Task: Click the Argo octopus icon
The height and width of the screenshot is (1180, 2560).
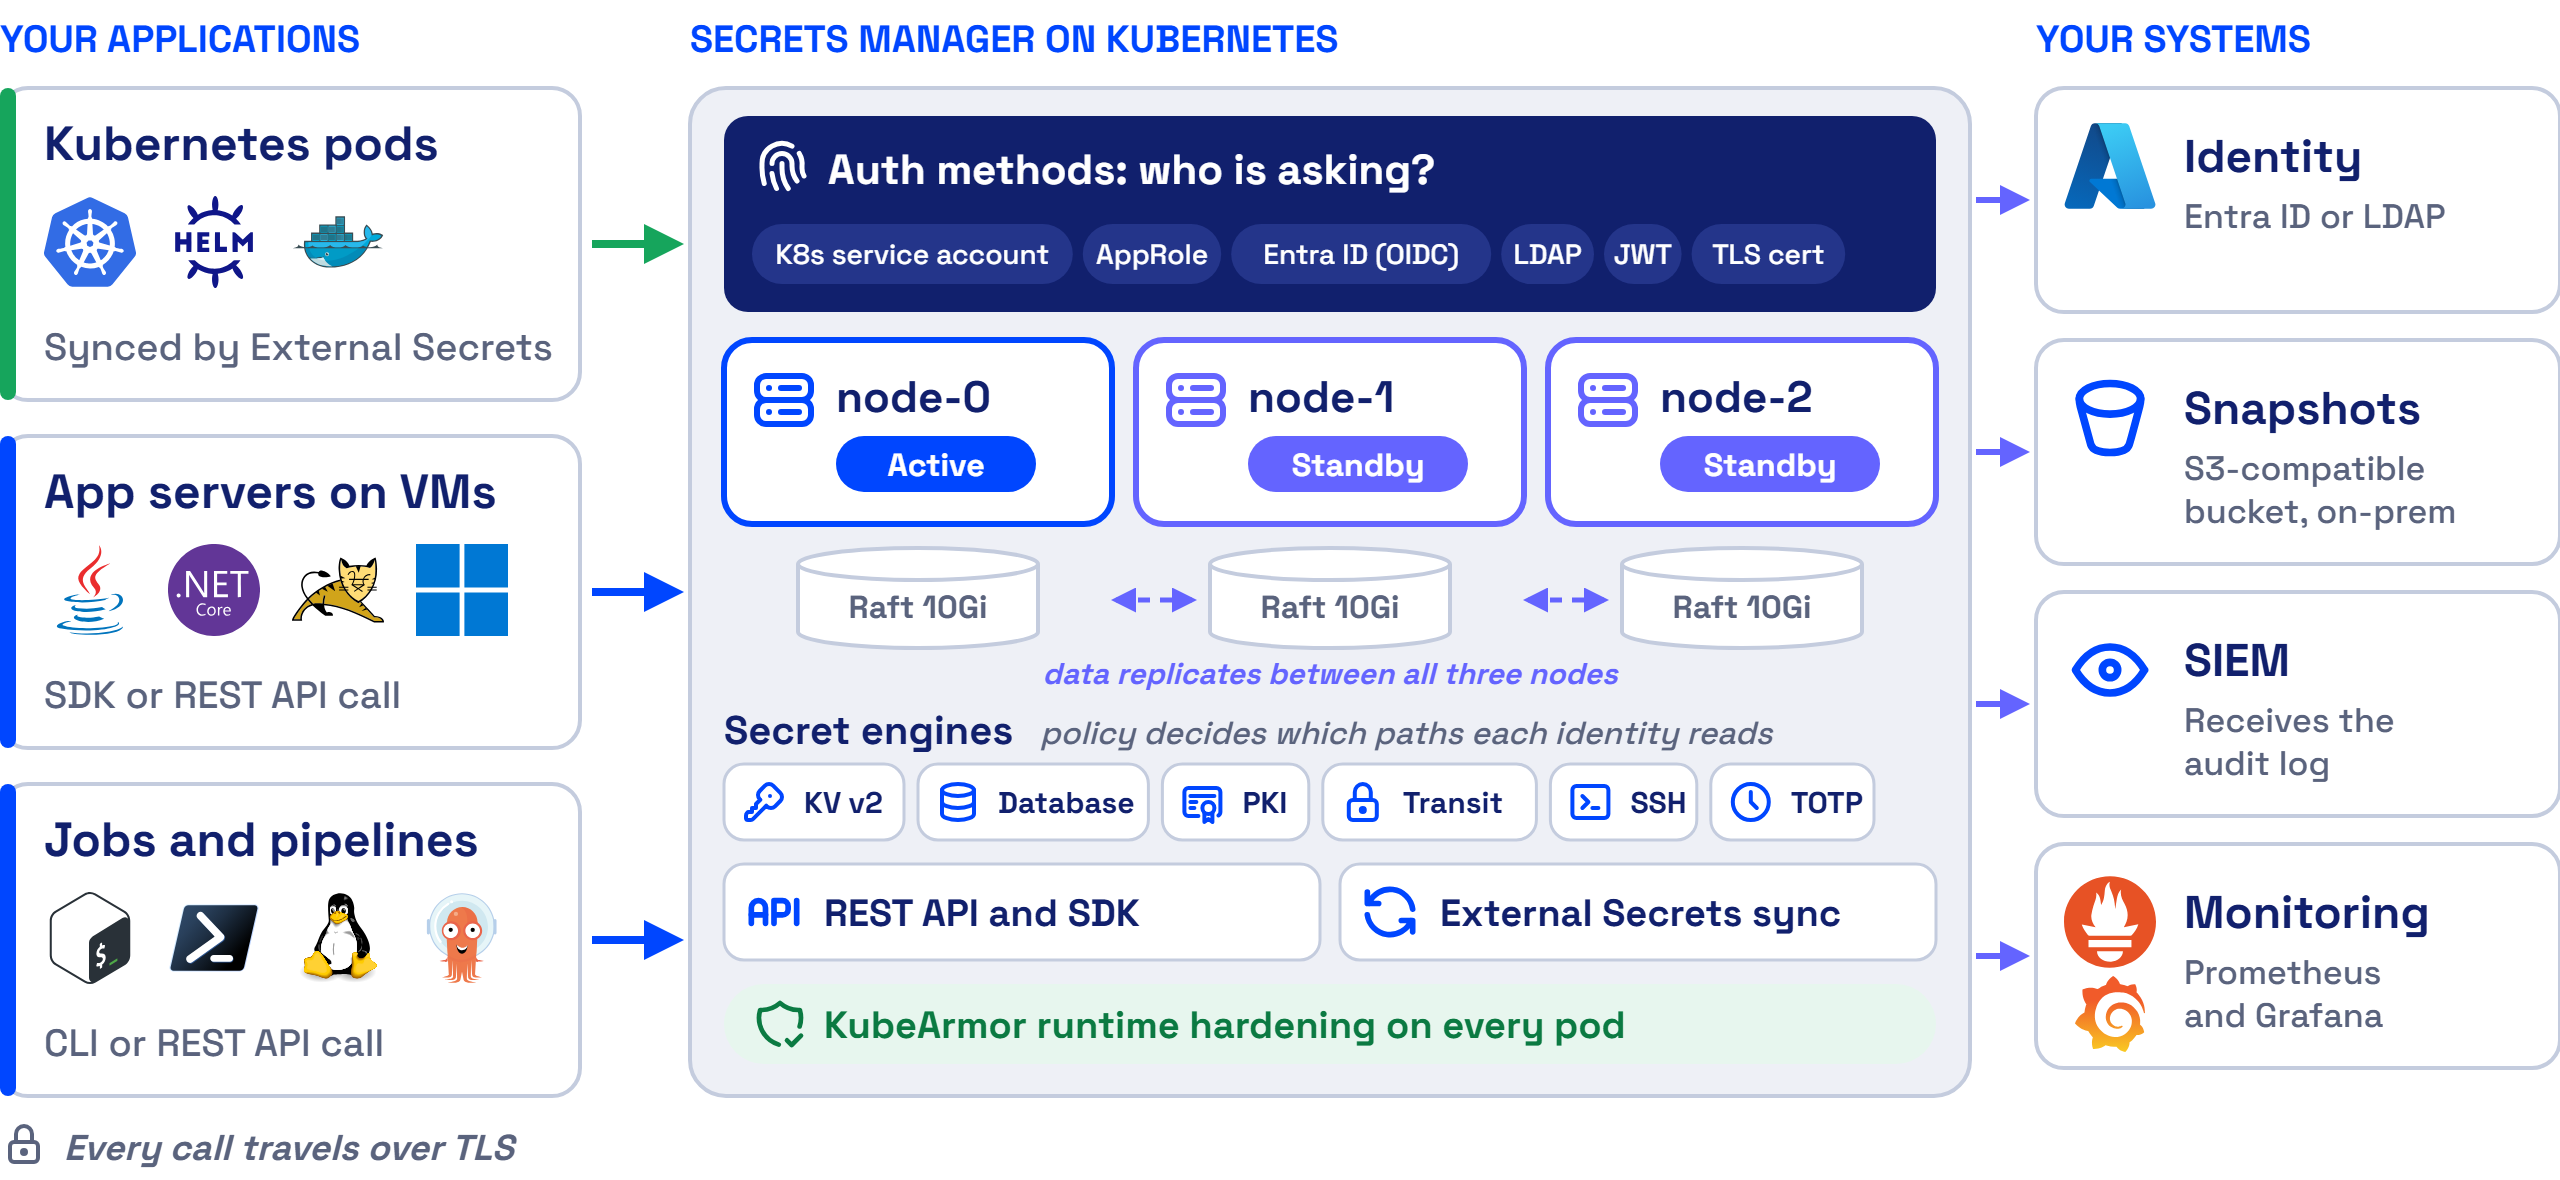Action: click(x=462, y=938)
